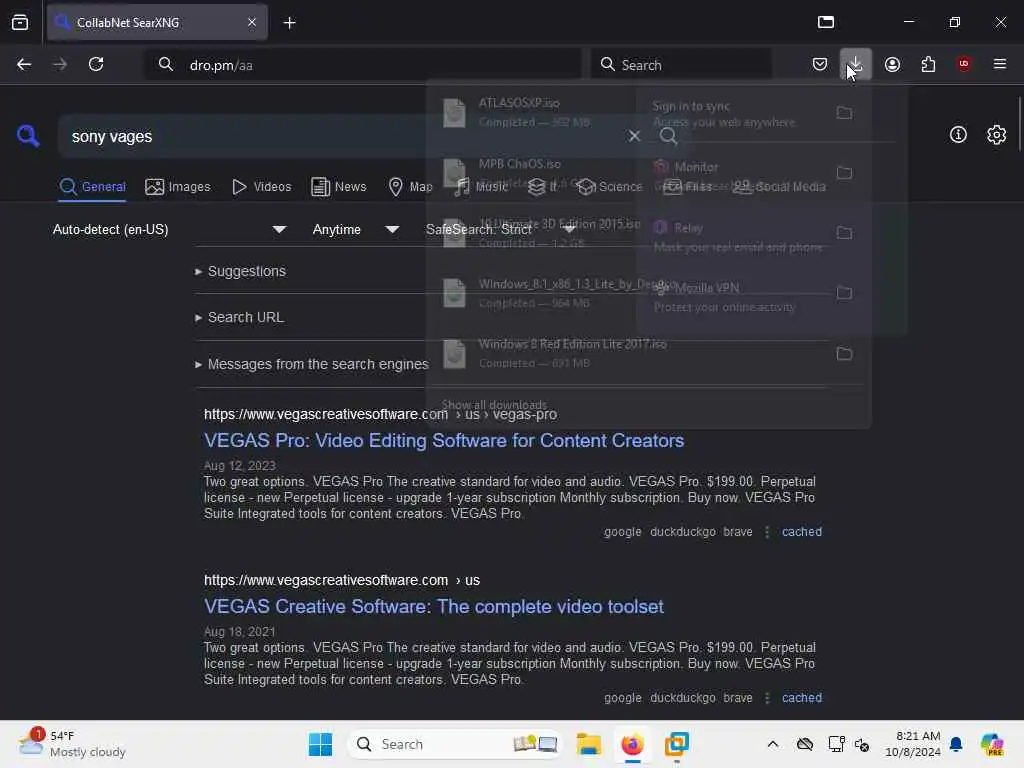1024x768 pixels.
Task: Click the 'sony vages' search field
Action: (340, 136)
